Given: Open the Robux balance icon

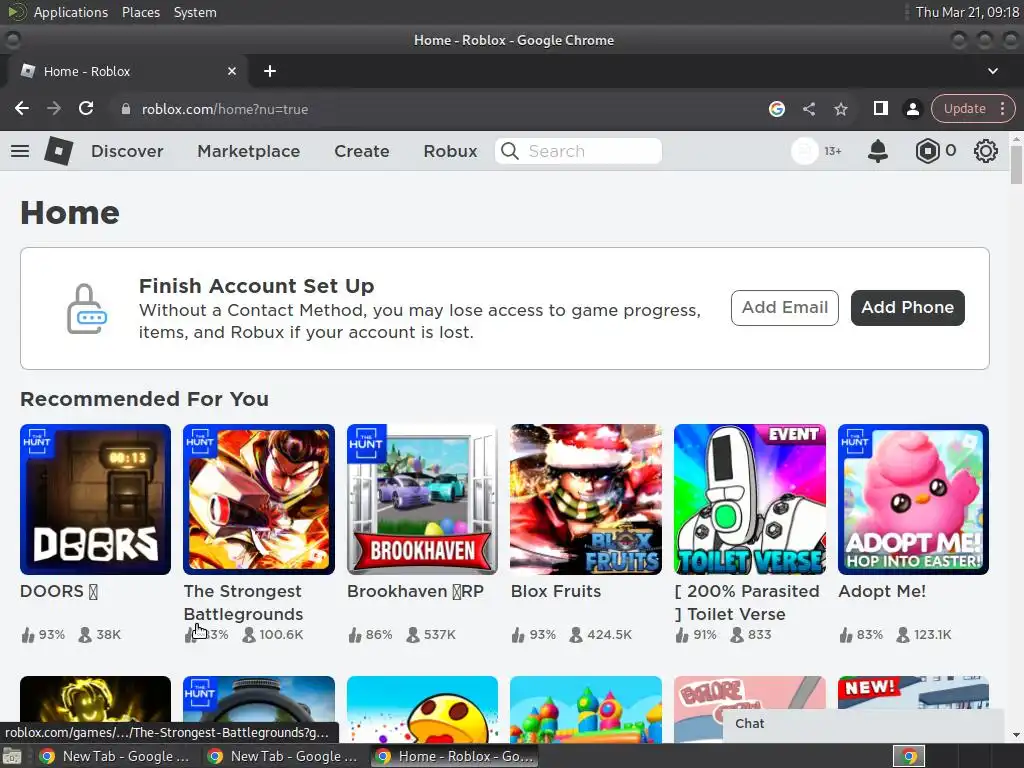Looking at the screenshot, I should (927, 151).
